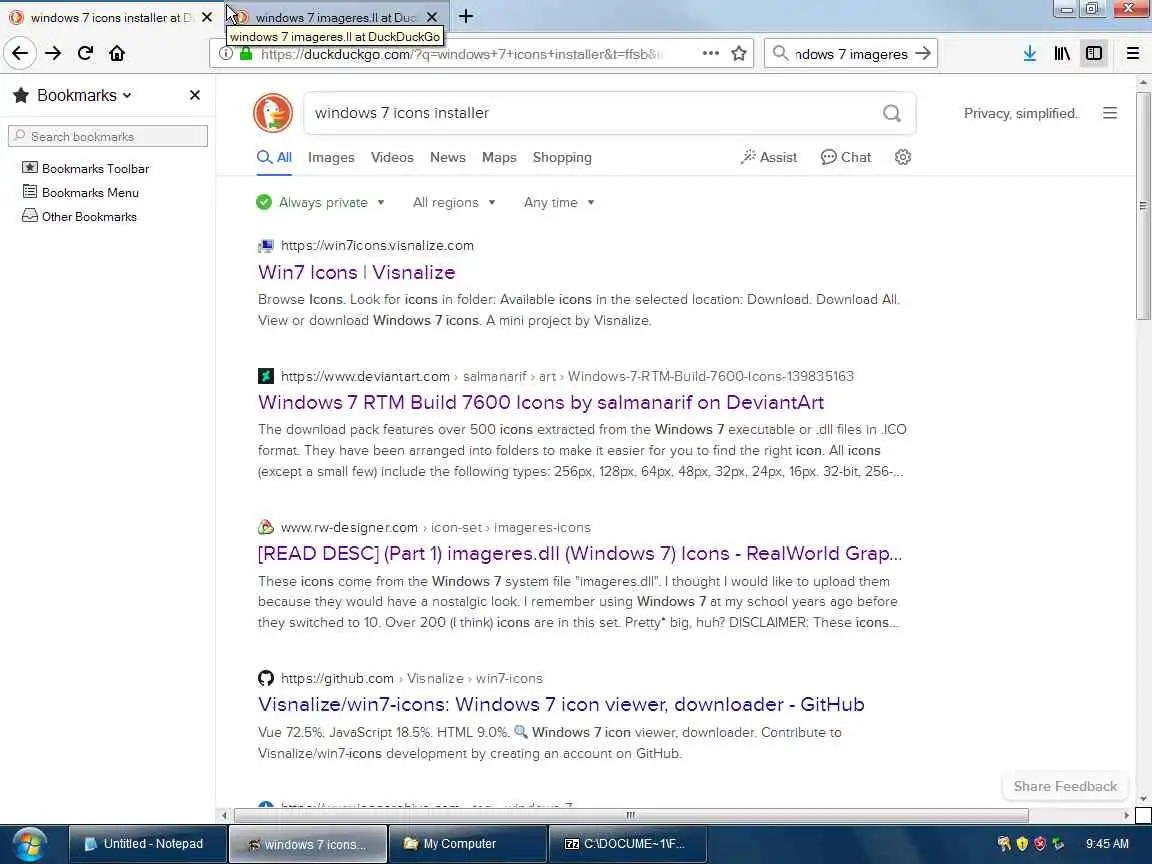Screen dimensions: 1152x864
Task: Open a new browser tab
Action: click(465, 16)
